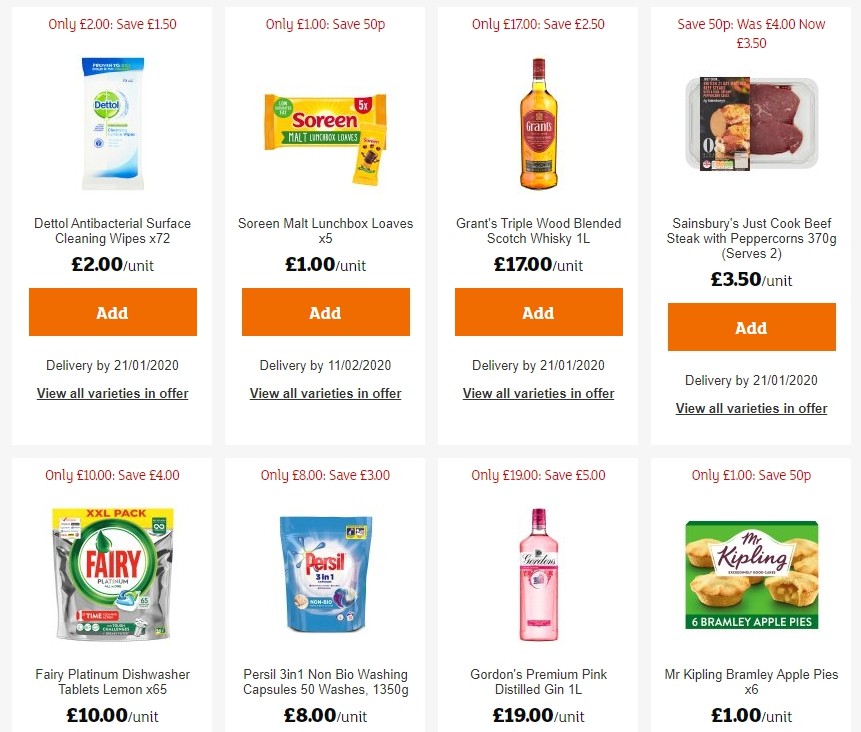
Task: Select the Gordon's Premium Pink Distilled Gin name
Action: click(x=538, y=682)
